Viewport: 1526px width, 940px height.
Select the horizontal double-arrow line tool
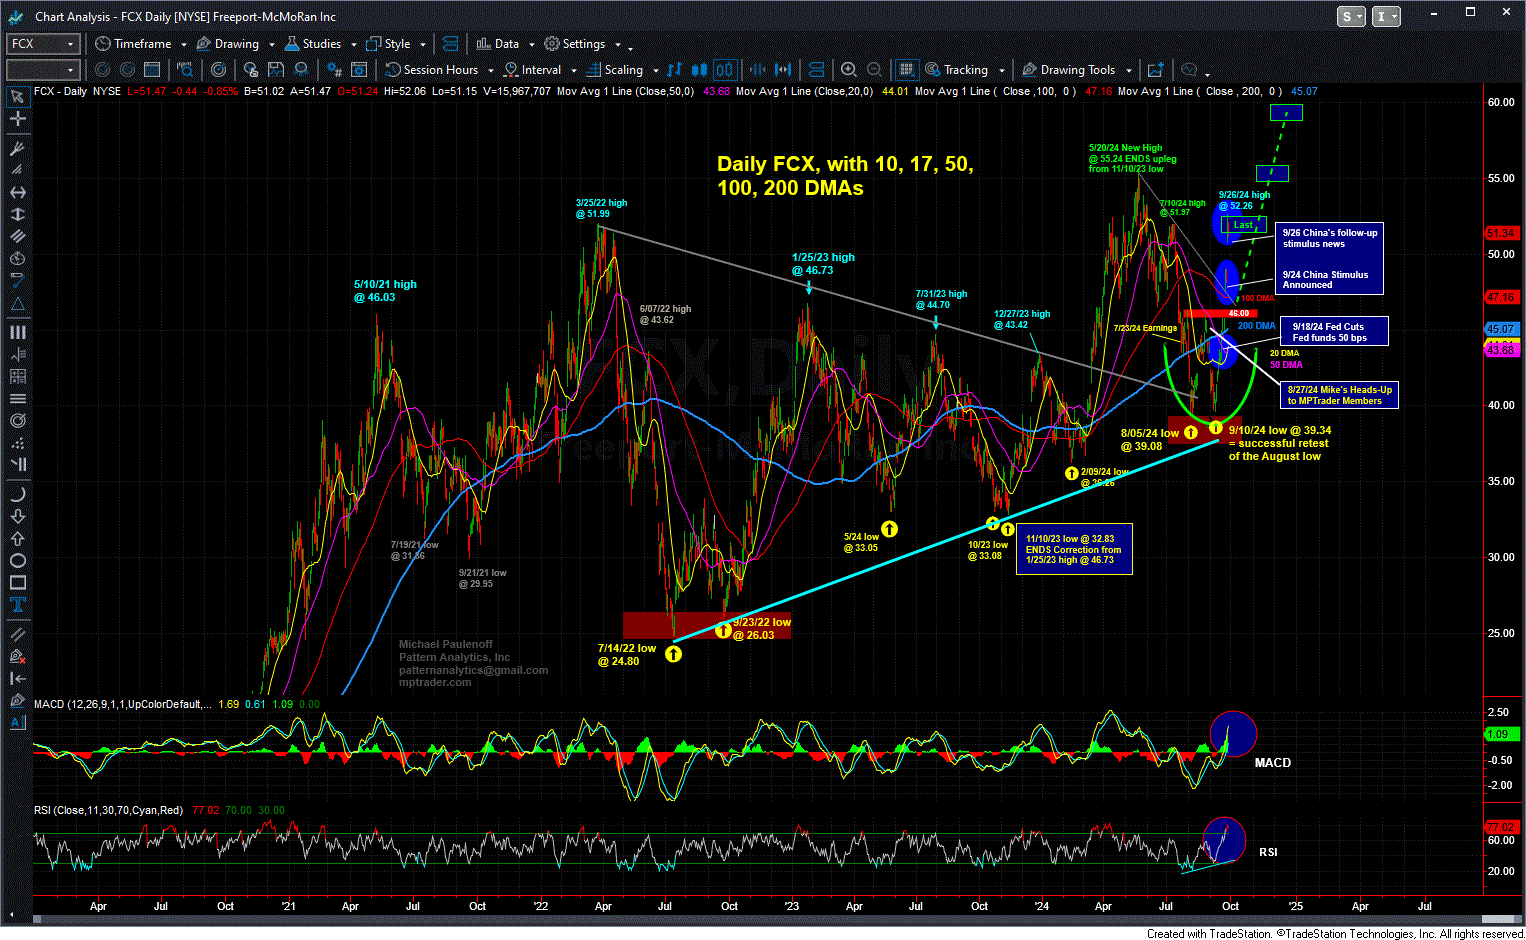pyautogui.click(x=17, y=192)
